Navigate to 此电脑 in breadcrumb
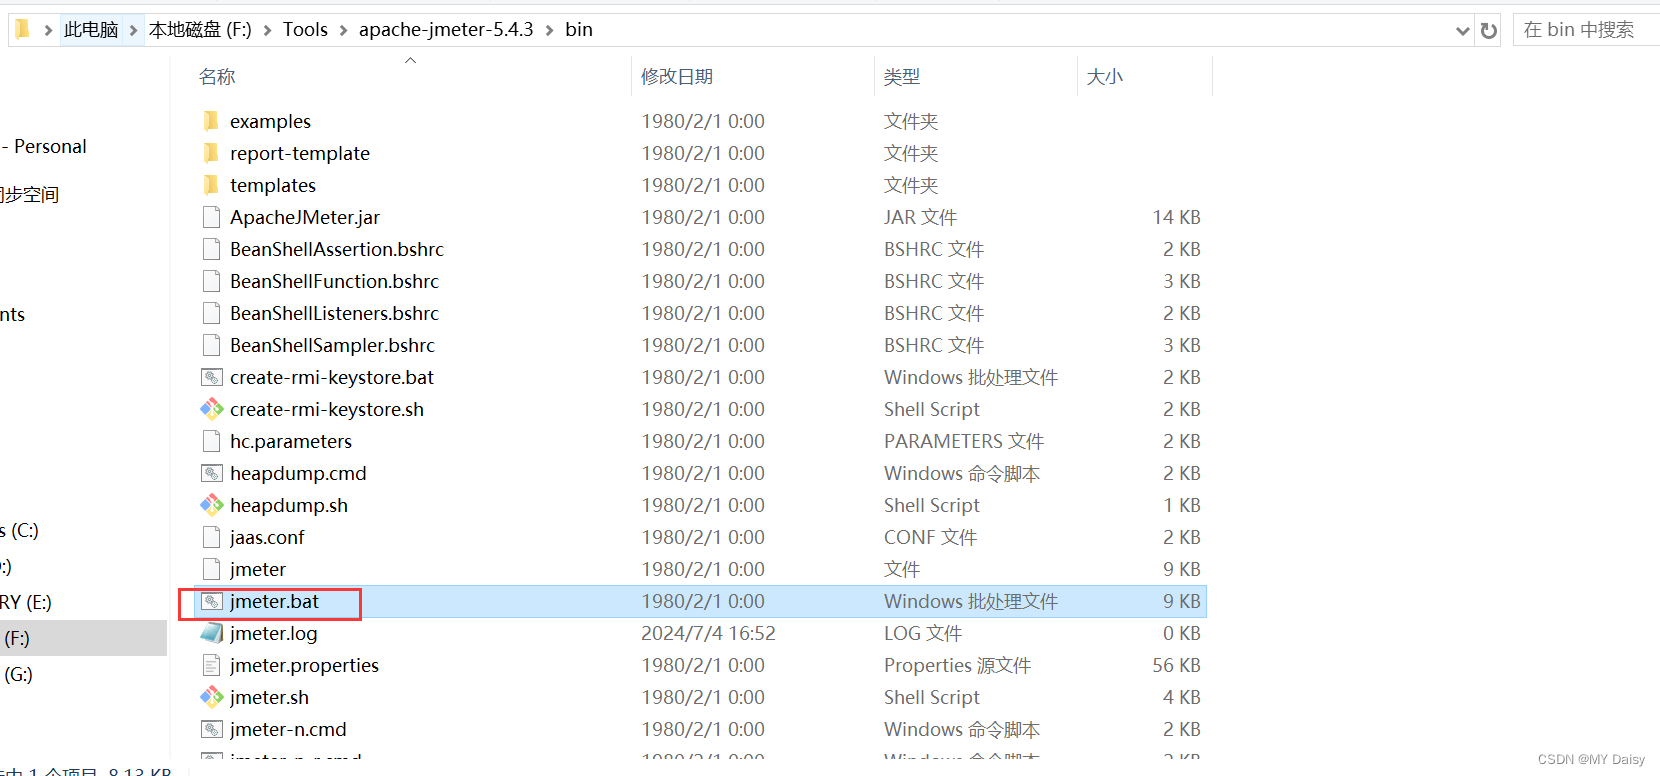 (x=91, y=30)
